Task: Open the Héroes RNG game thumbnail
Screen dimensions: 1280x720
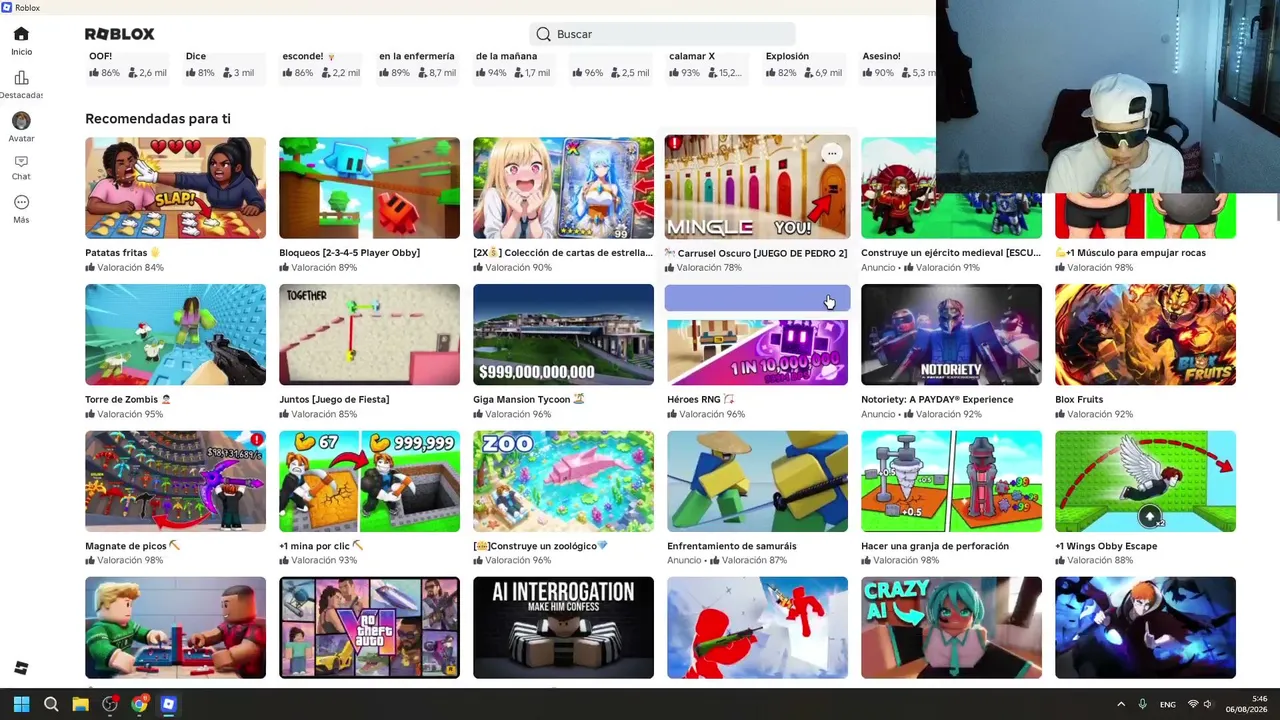Action: click(757, 350)
